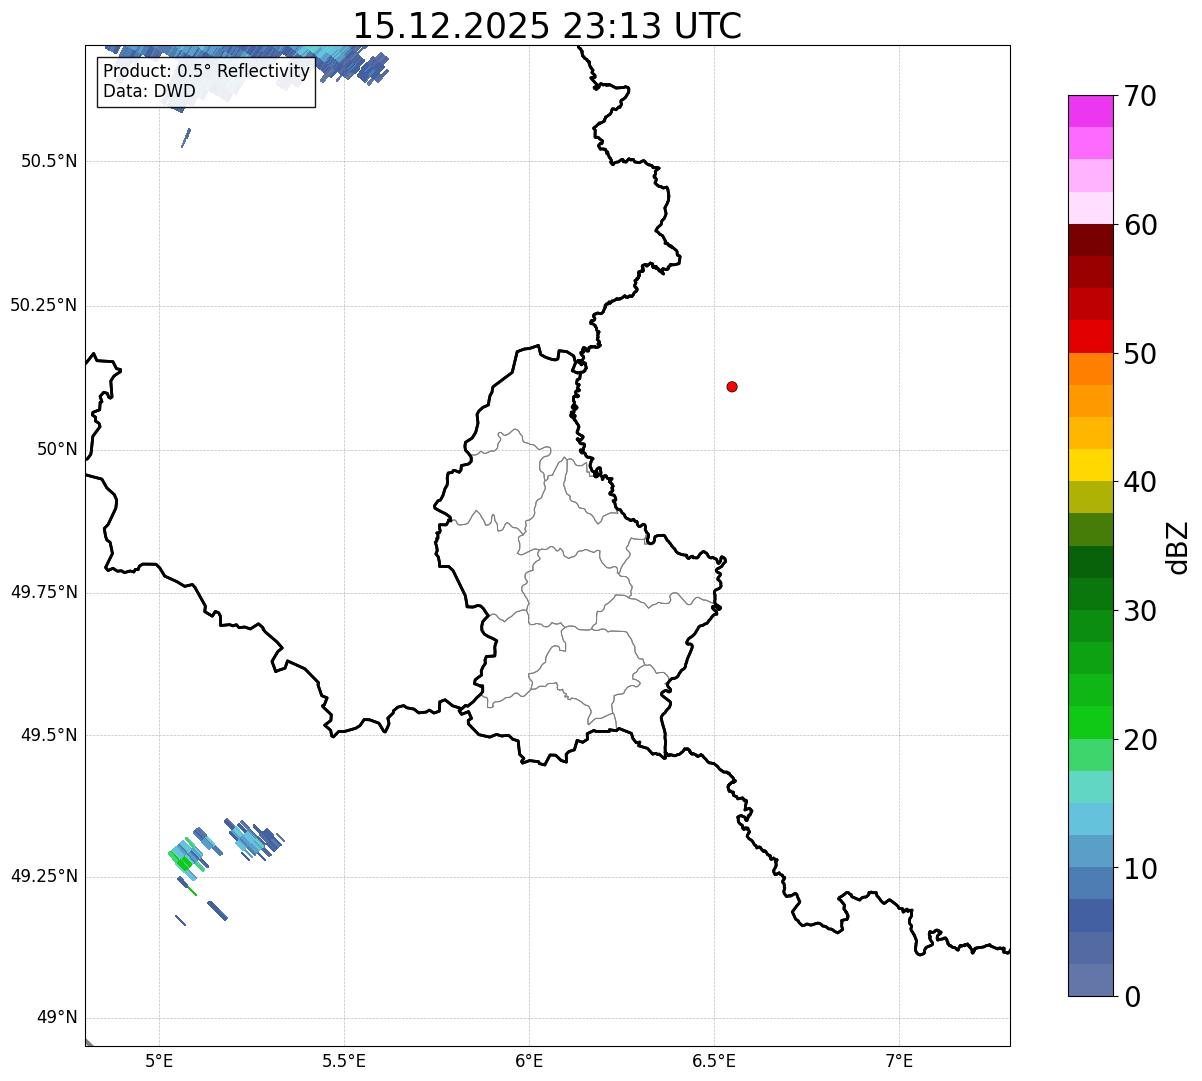Screen dimensions: 1202x1081
Task: Click the yellow colorbar segment above 40
Action: coord(1090,465)
